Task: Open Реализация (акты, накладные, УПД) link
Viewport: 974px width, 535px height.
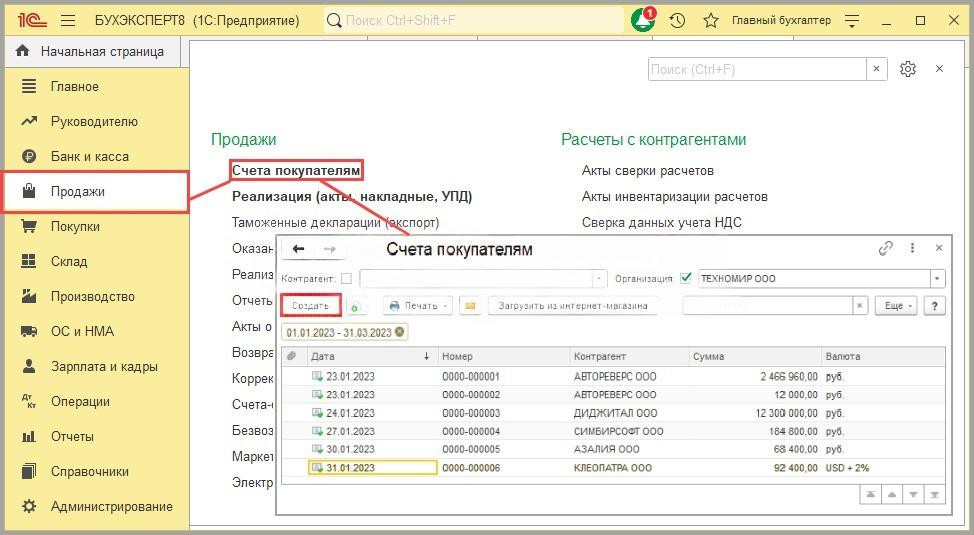Action: (x=352, y=196)
